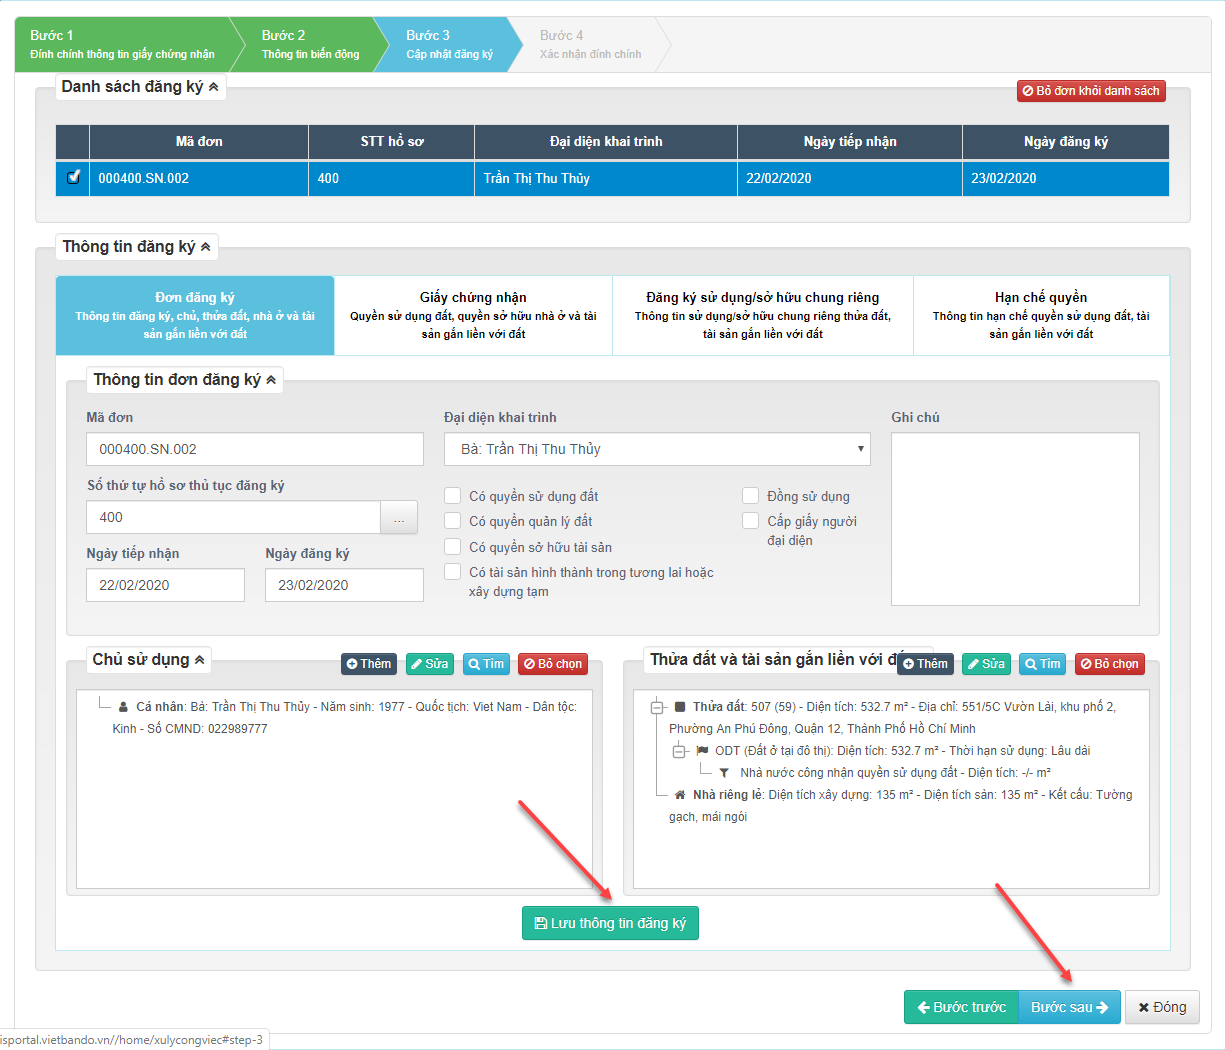The height and width of the screenshot is (1050, 1225).
Task: Click Lưu thông tin đăng ký button
Action: click(x=610, y=923)
